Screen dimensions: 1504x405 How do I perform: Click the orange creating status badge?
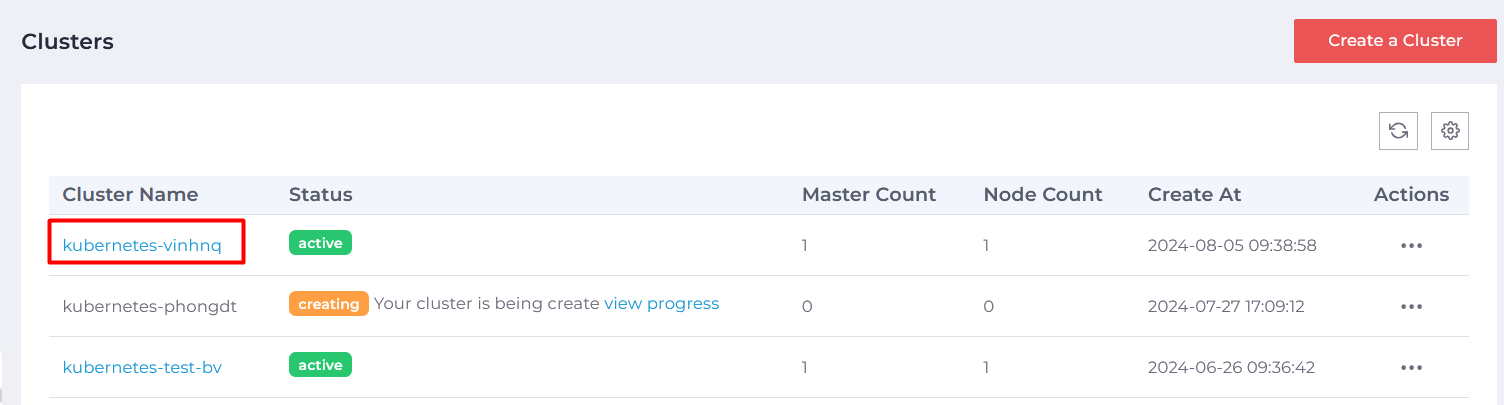pyautogui.click(x=329, y=304)
